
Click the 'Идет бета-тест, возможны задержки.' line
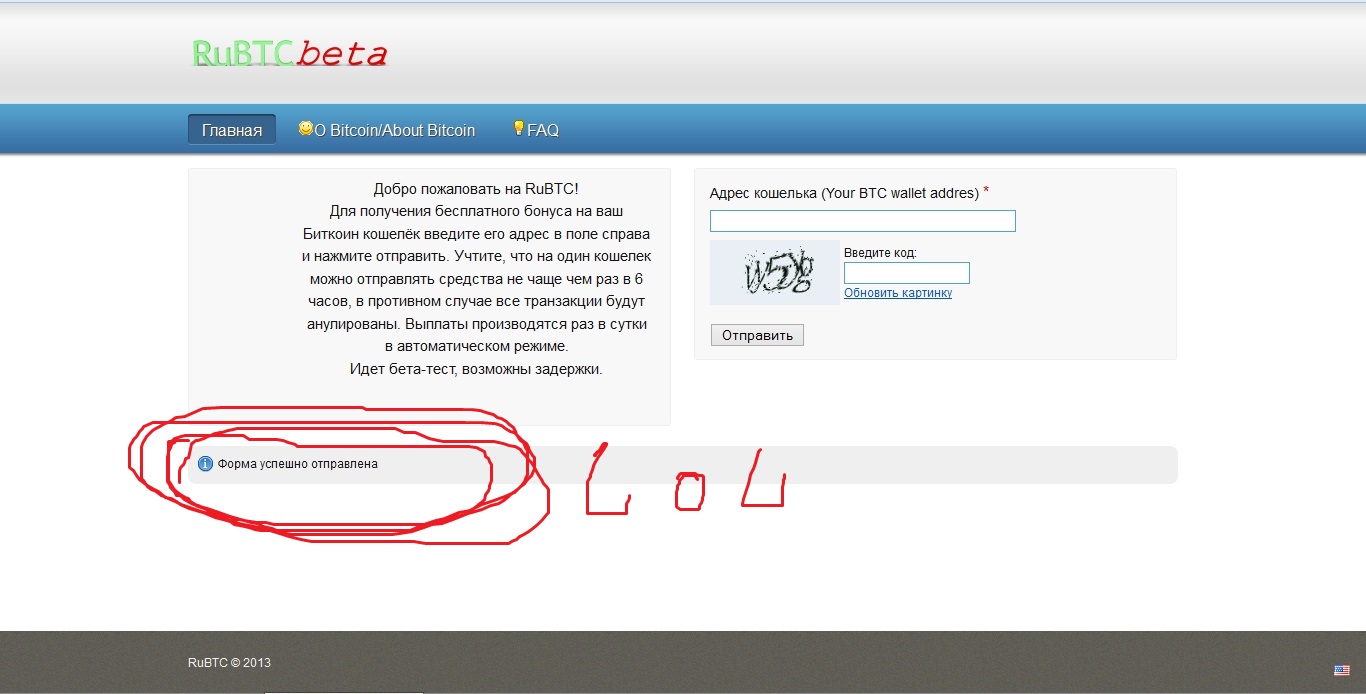(476, 369)
